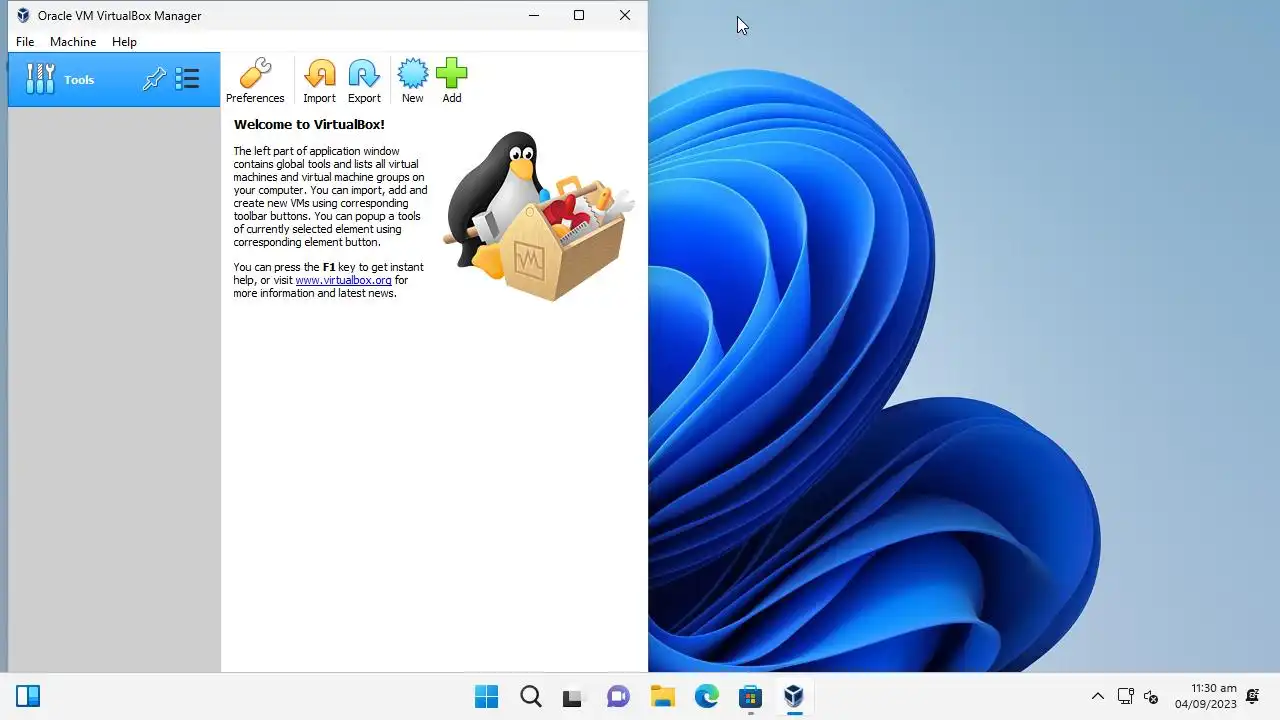Expand the hidden system tray icons
Image resolution: width=1280 pixels, height=720 pixels.
pyautogui.click(x=1097, y=697)
